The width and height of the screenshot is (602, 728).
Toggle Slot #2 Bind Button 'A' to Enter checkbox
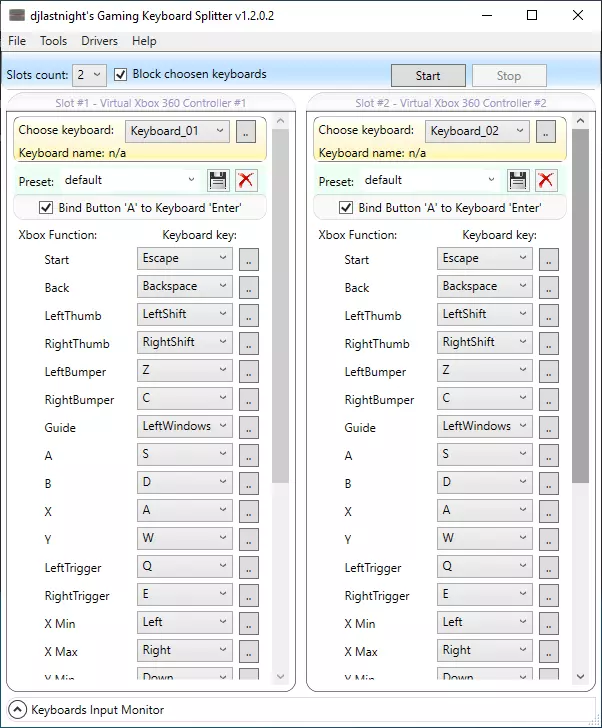[x=346, y=208]
